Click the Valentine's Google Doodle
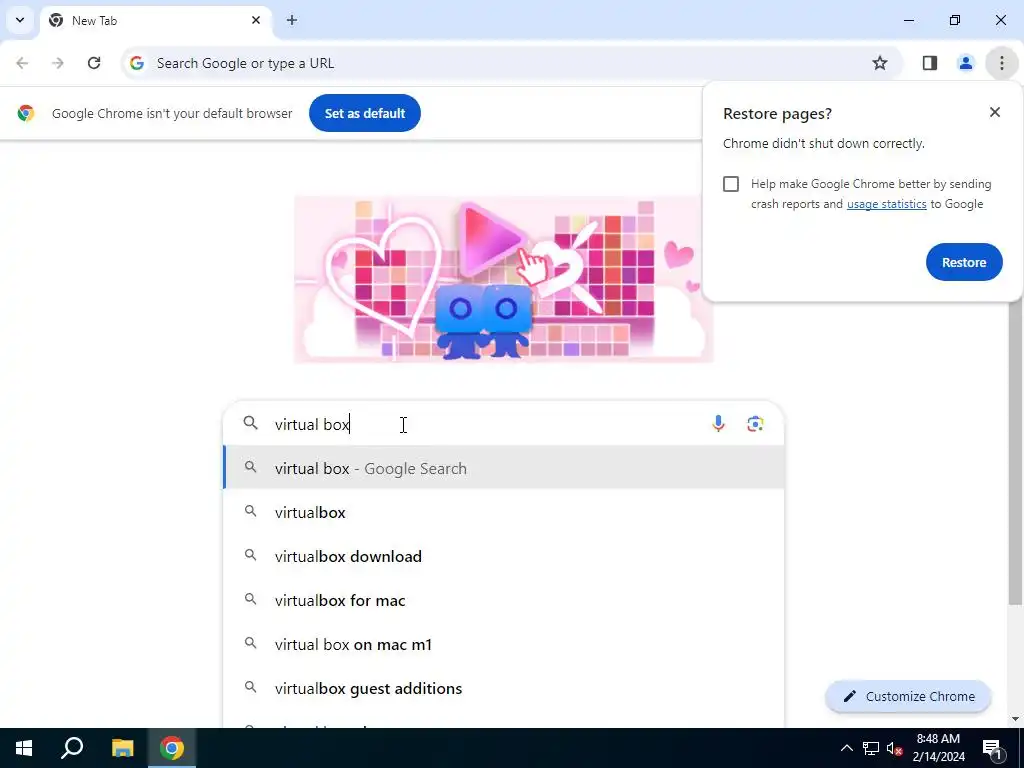 pos(504,279)
